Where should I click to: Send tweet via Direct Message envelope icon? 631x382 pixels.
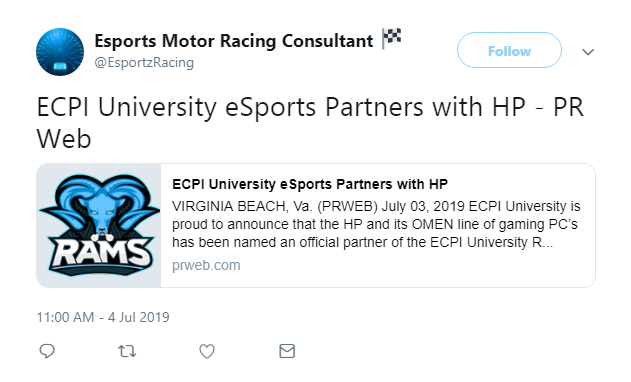(x=287, y=351)
